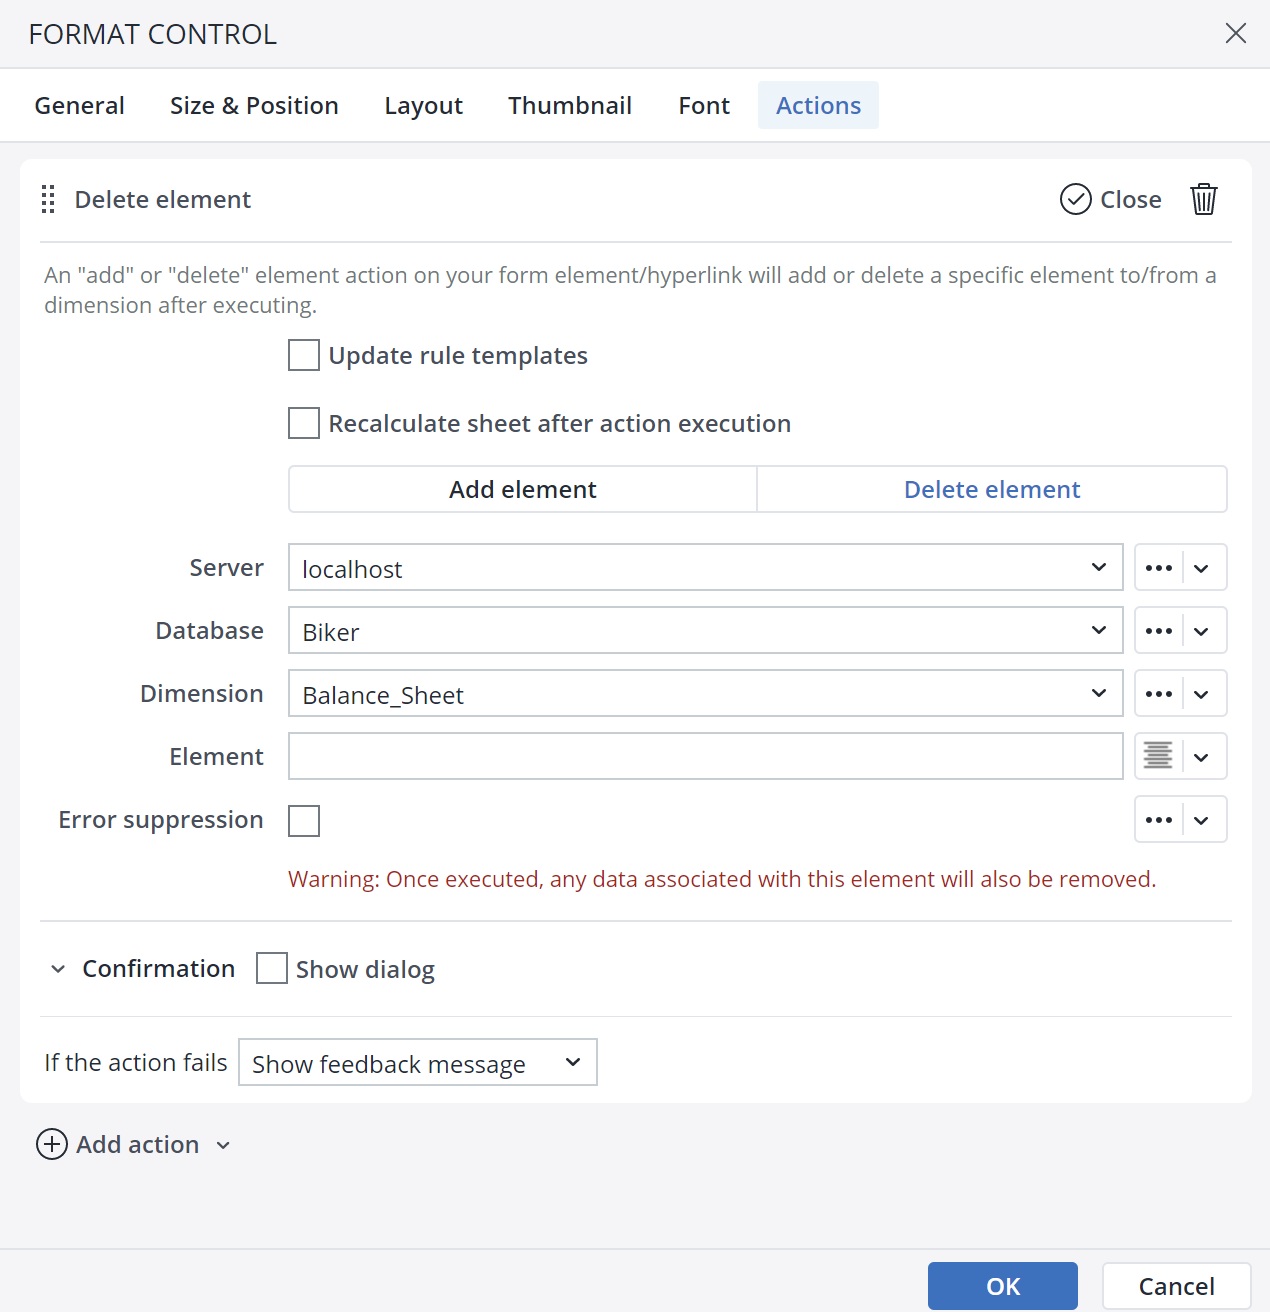Enable Update rule templates

click(x=303, y=355)
